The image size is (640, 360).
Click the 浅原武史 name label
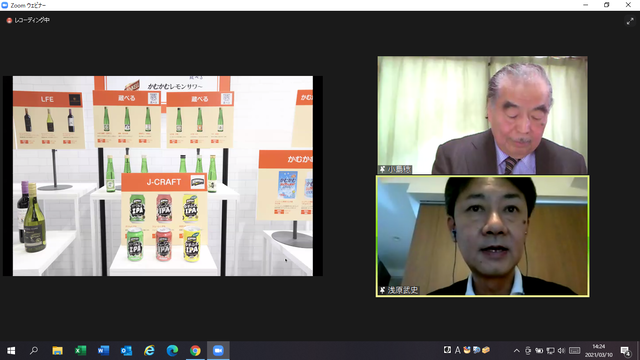tap(403, 290)
